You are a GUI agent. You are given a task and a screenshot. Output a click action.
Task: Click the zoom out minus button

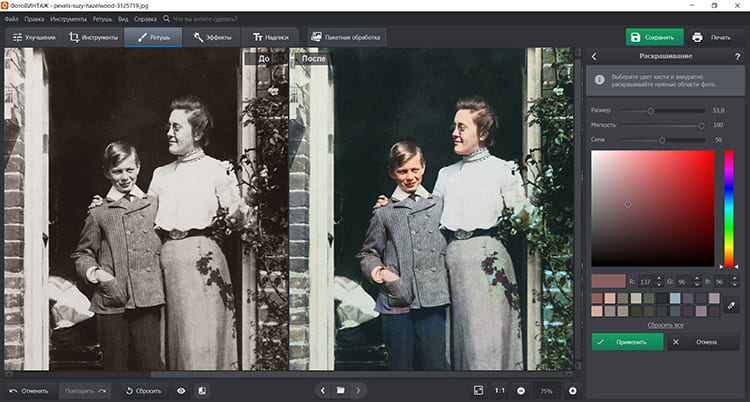pyautogui.click(x=521, y=390)
